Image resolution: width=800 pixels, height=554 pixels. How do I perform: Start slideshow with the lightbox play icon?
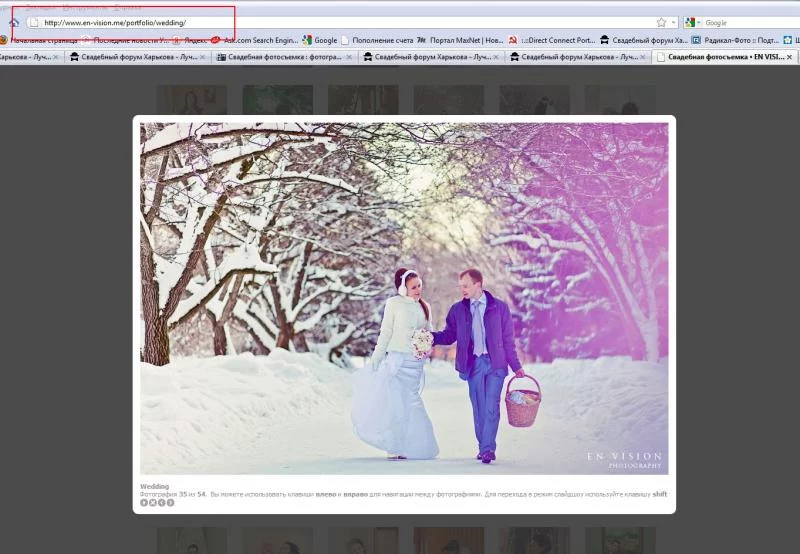144,502
